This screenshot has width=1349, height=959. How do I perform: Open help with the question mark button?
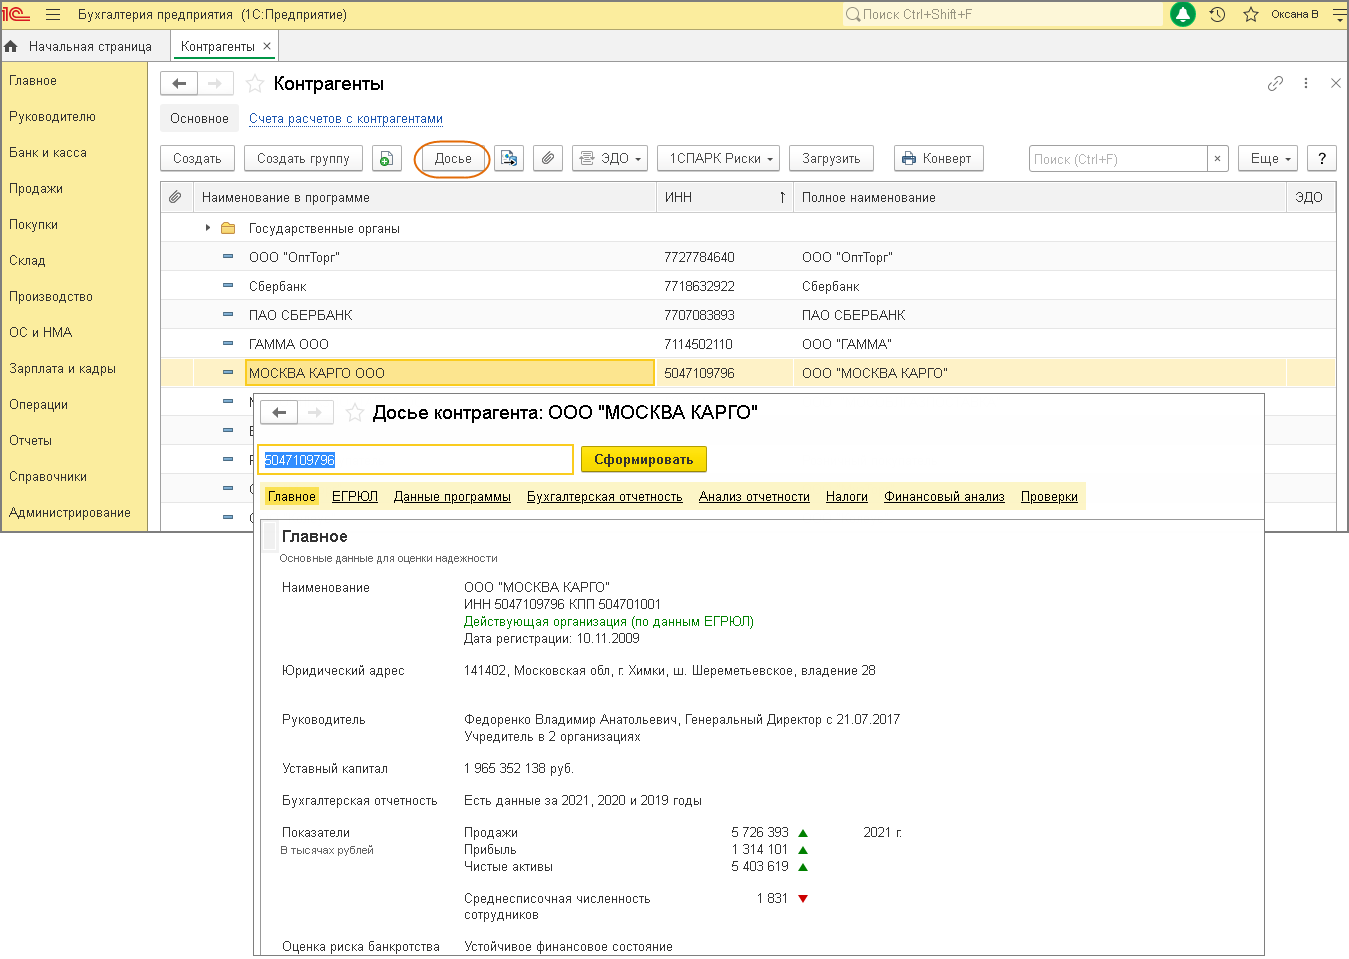tap(1322, 158)
